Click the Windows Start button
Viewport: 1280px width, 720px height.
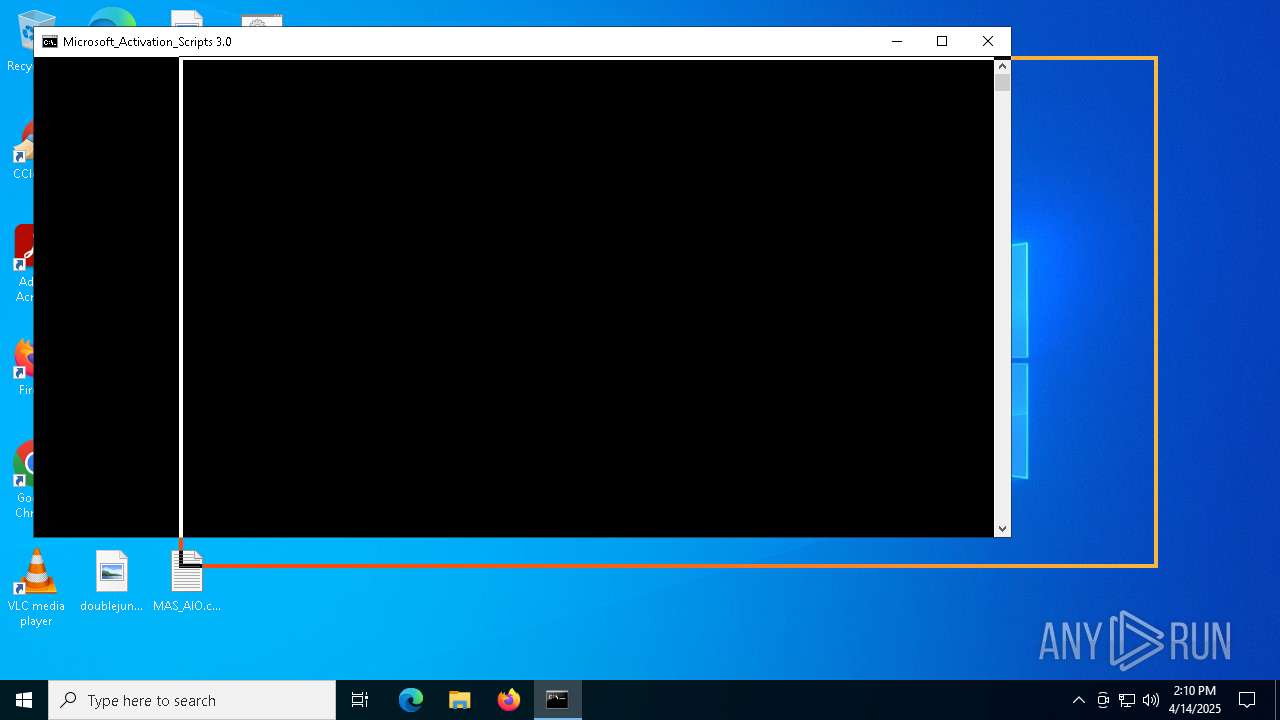pos(24,700)
